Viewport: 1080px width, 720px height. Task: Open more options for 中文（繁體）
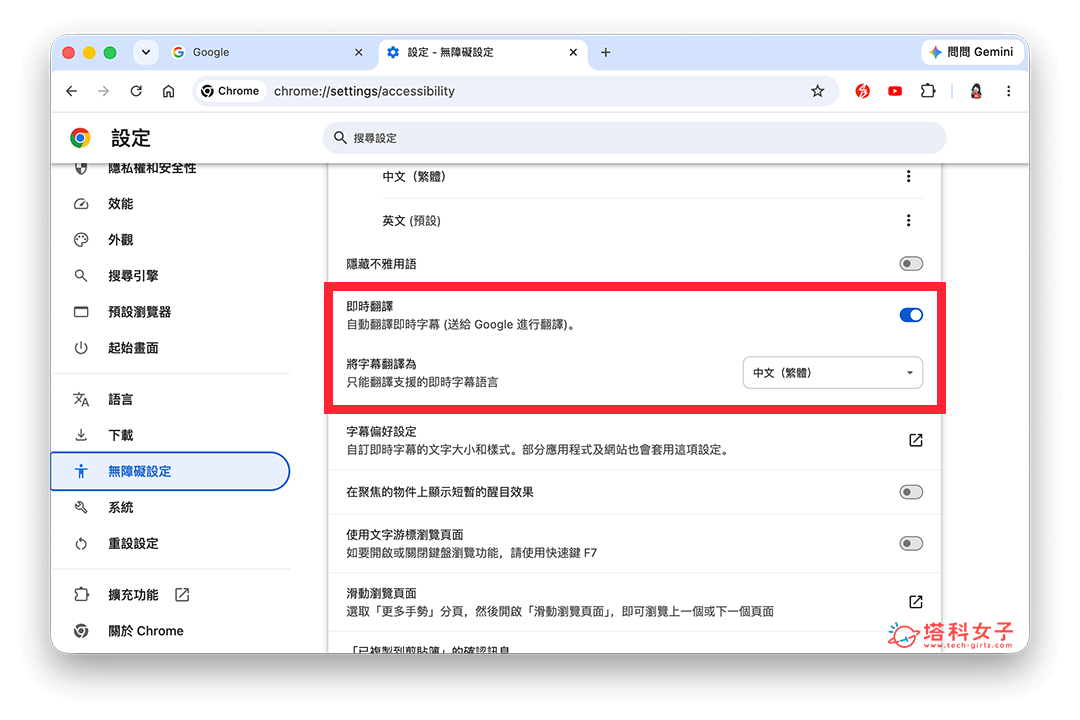[908, 176]
